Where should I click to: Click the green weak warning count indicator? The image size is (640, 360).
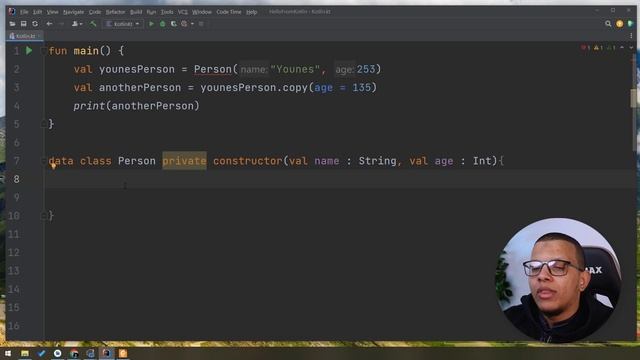click(x=611, y=48)
